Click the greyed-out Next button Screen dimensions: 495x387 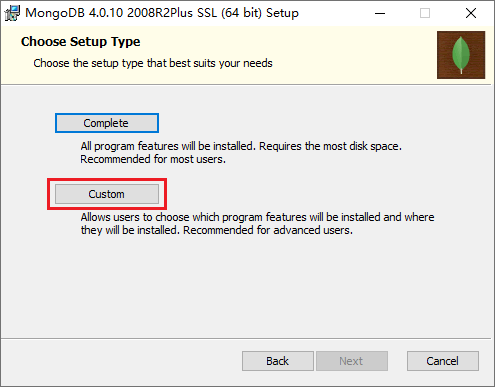(352, 361)
